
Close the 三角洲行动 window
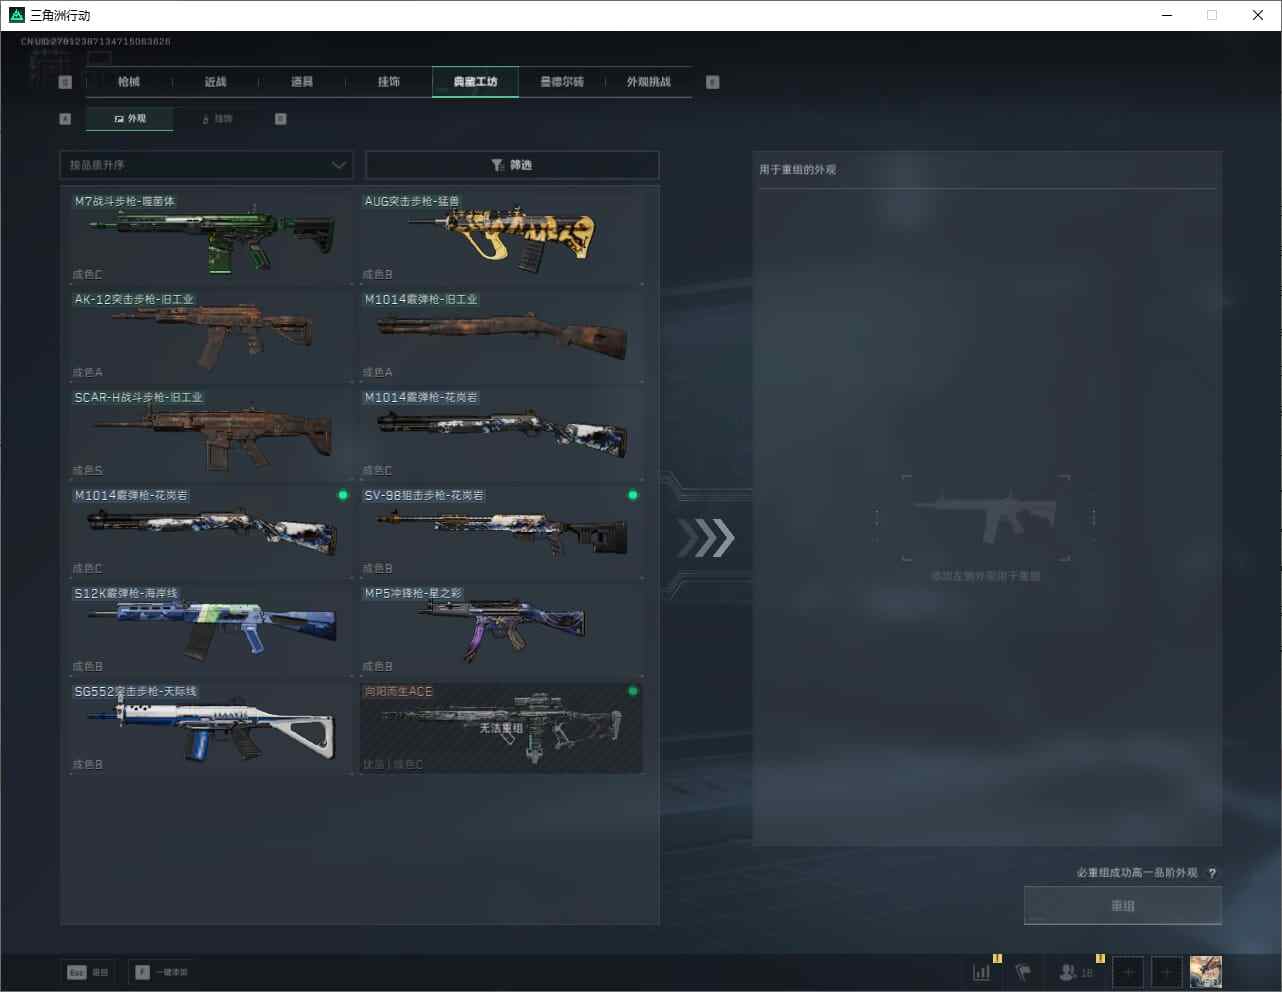1258,15
